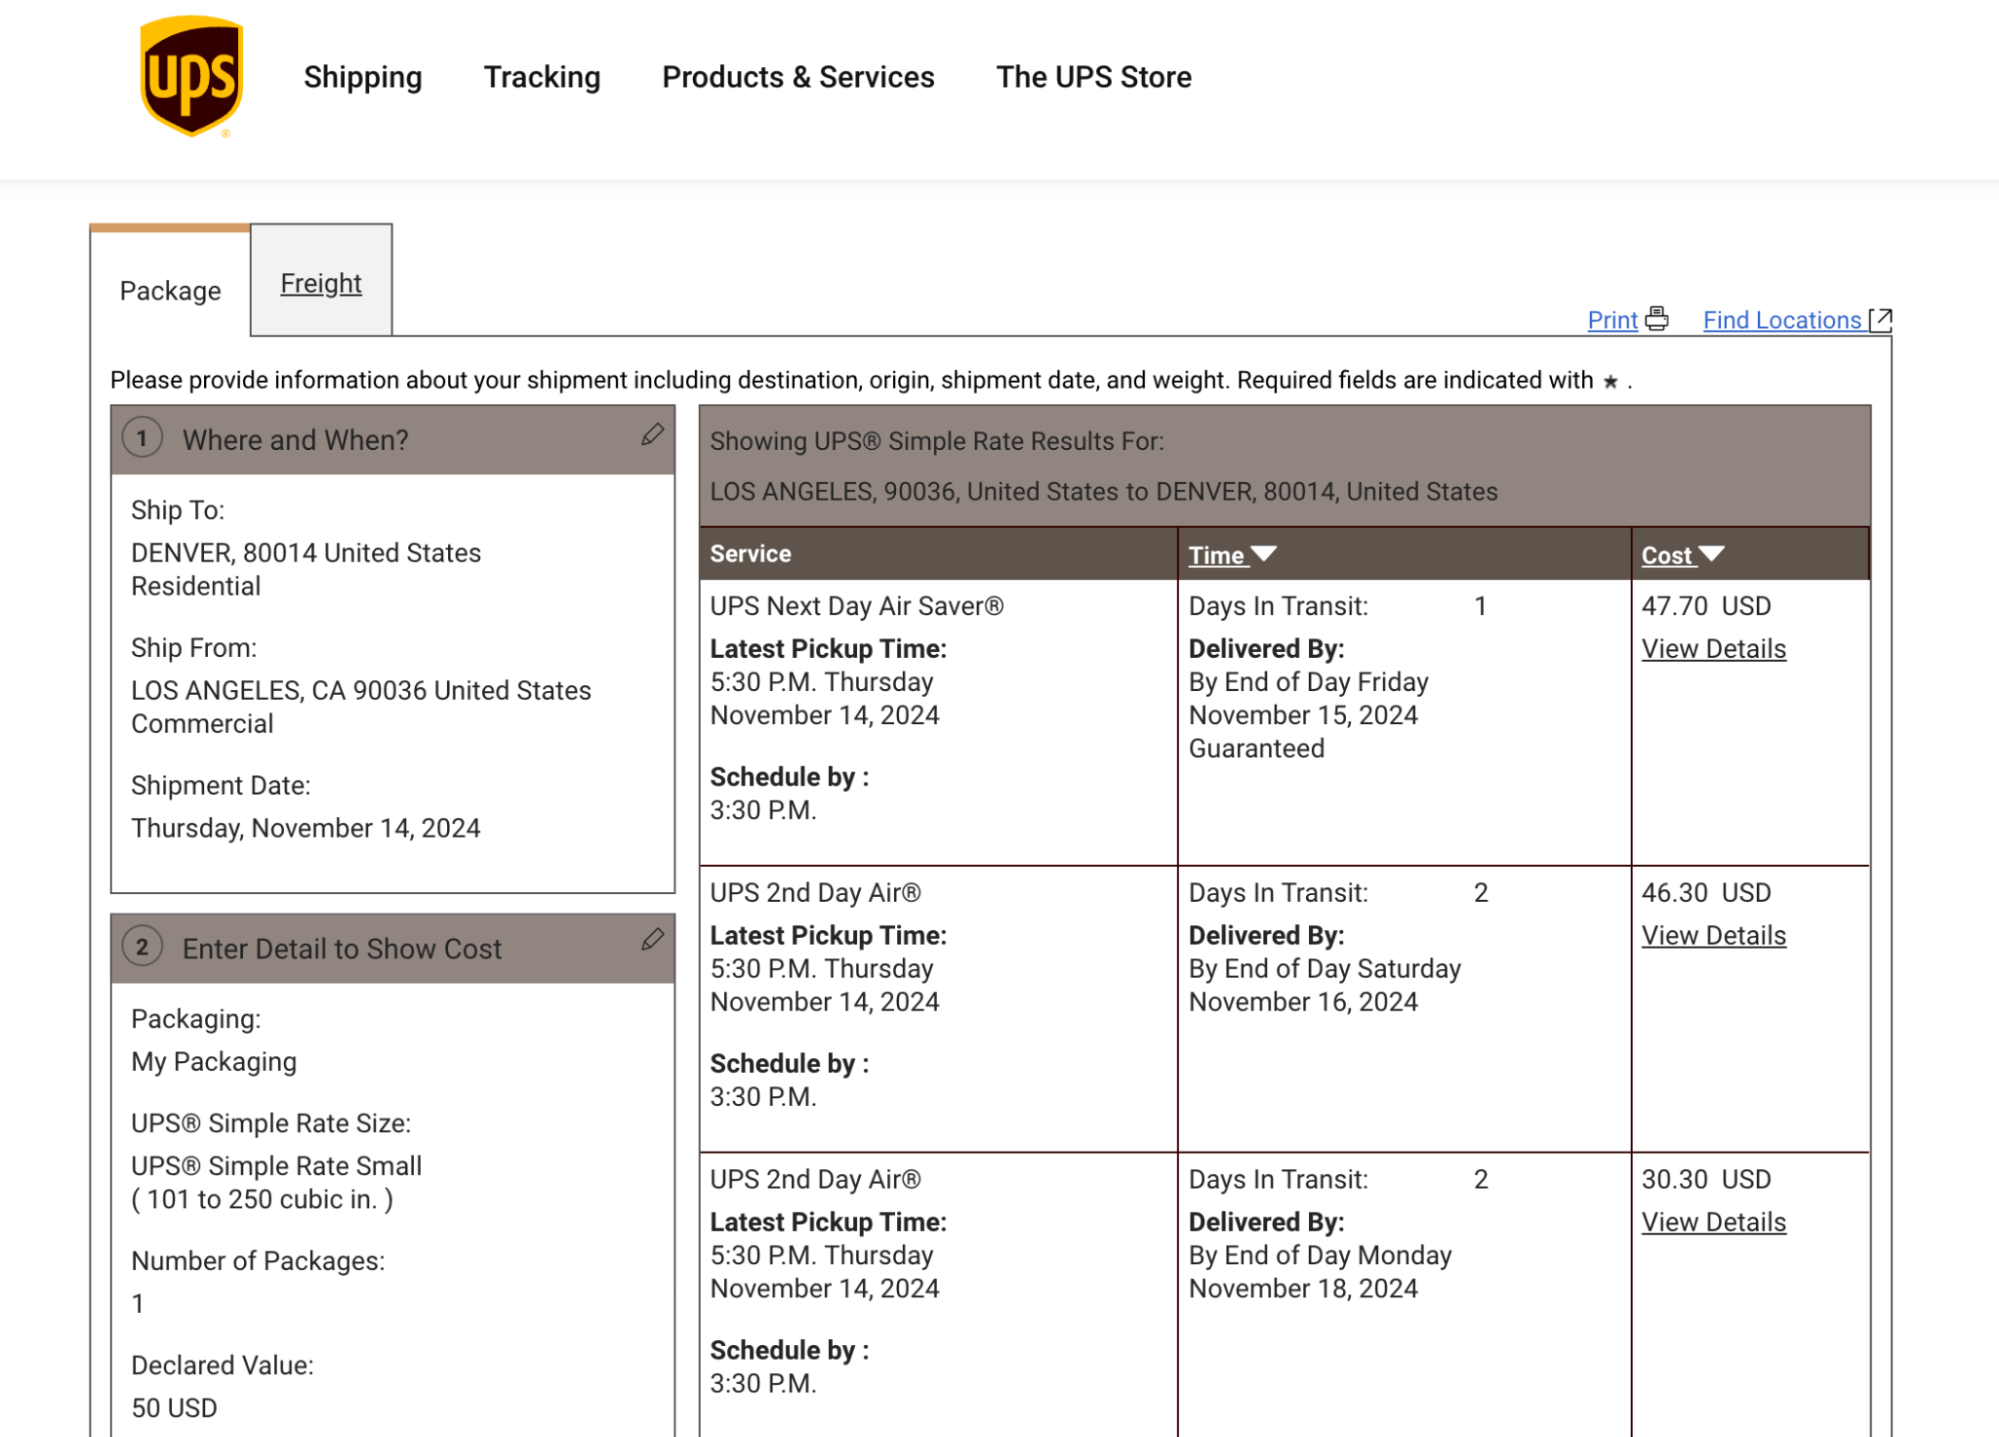Click the Thursday, November 14, 2024 shipment date
This screenshot has width=1999, height=1437.
tap(306, 828)
